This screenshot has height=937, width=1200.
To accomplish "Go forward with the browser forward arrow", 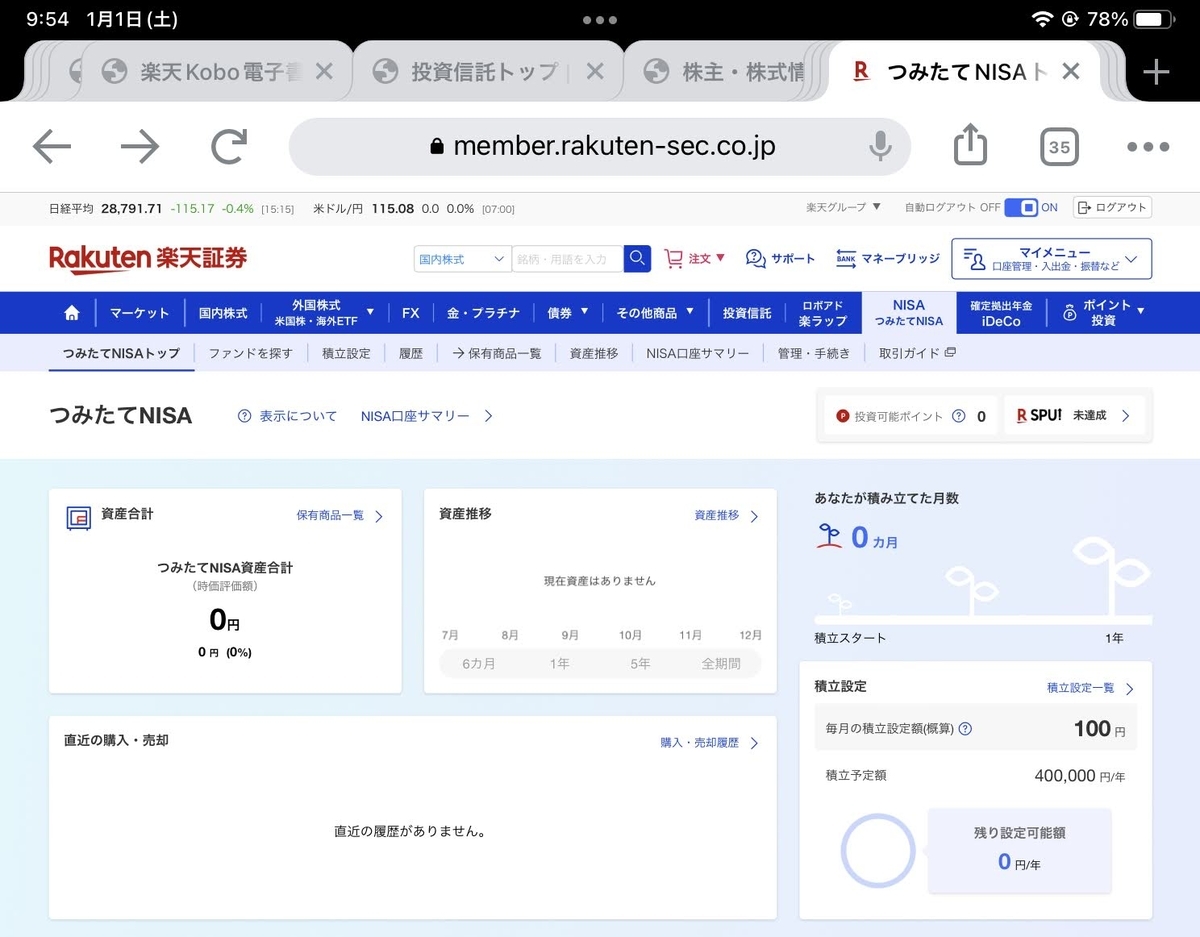I will 140,148.
